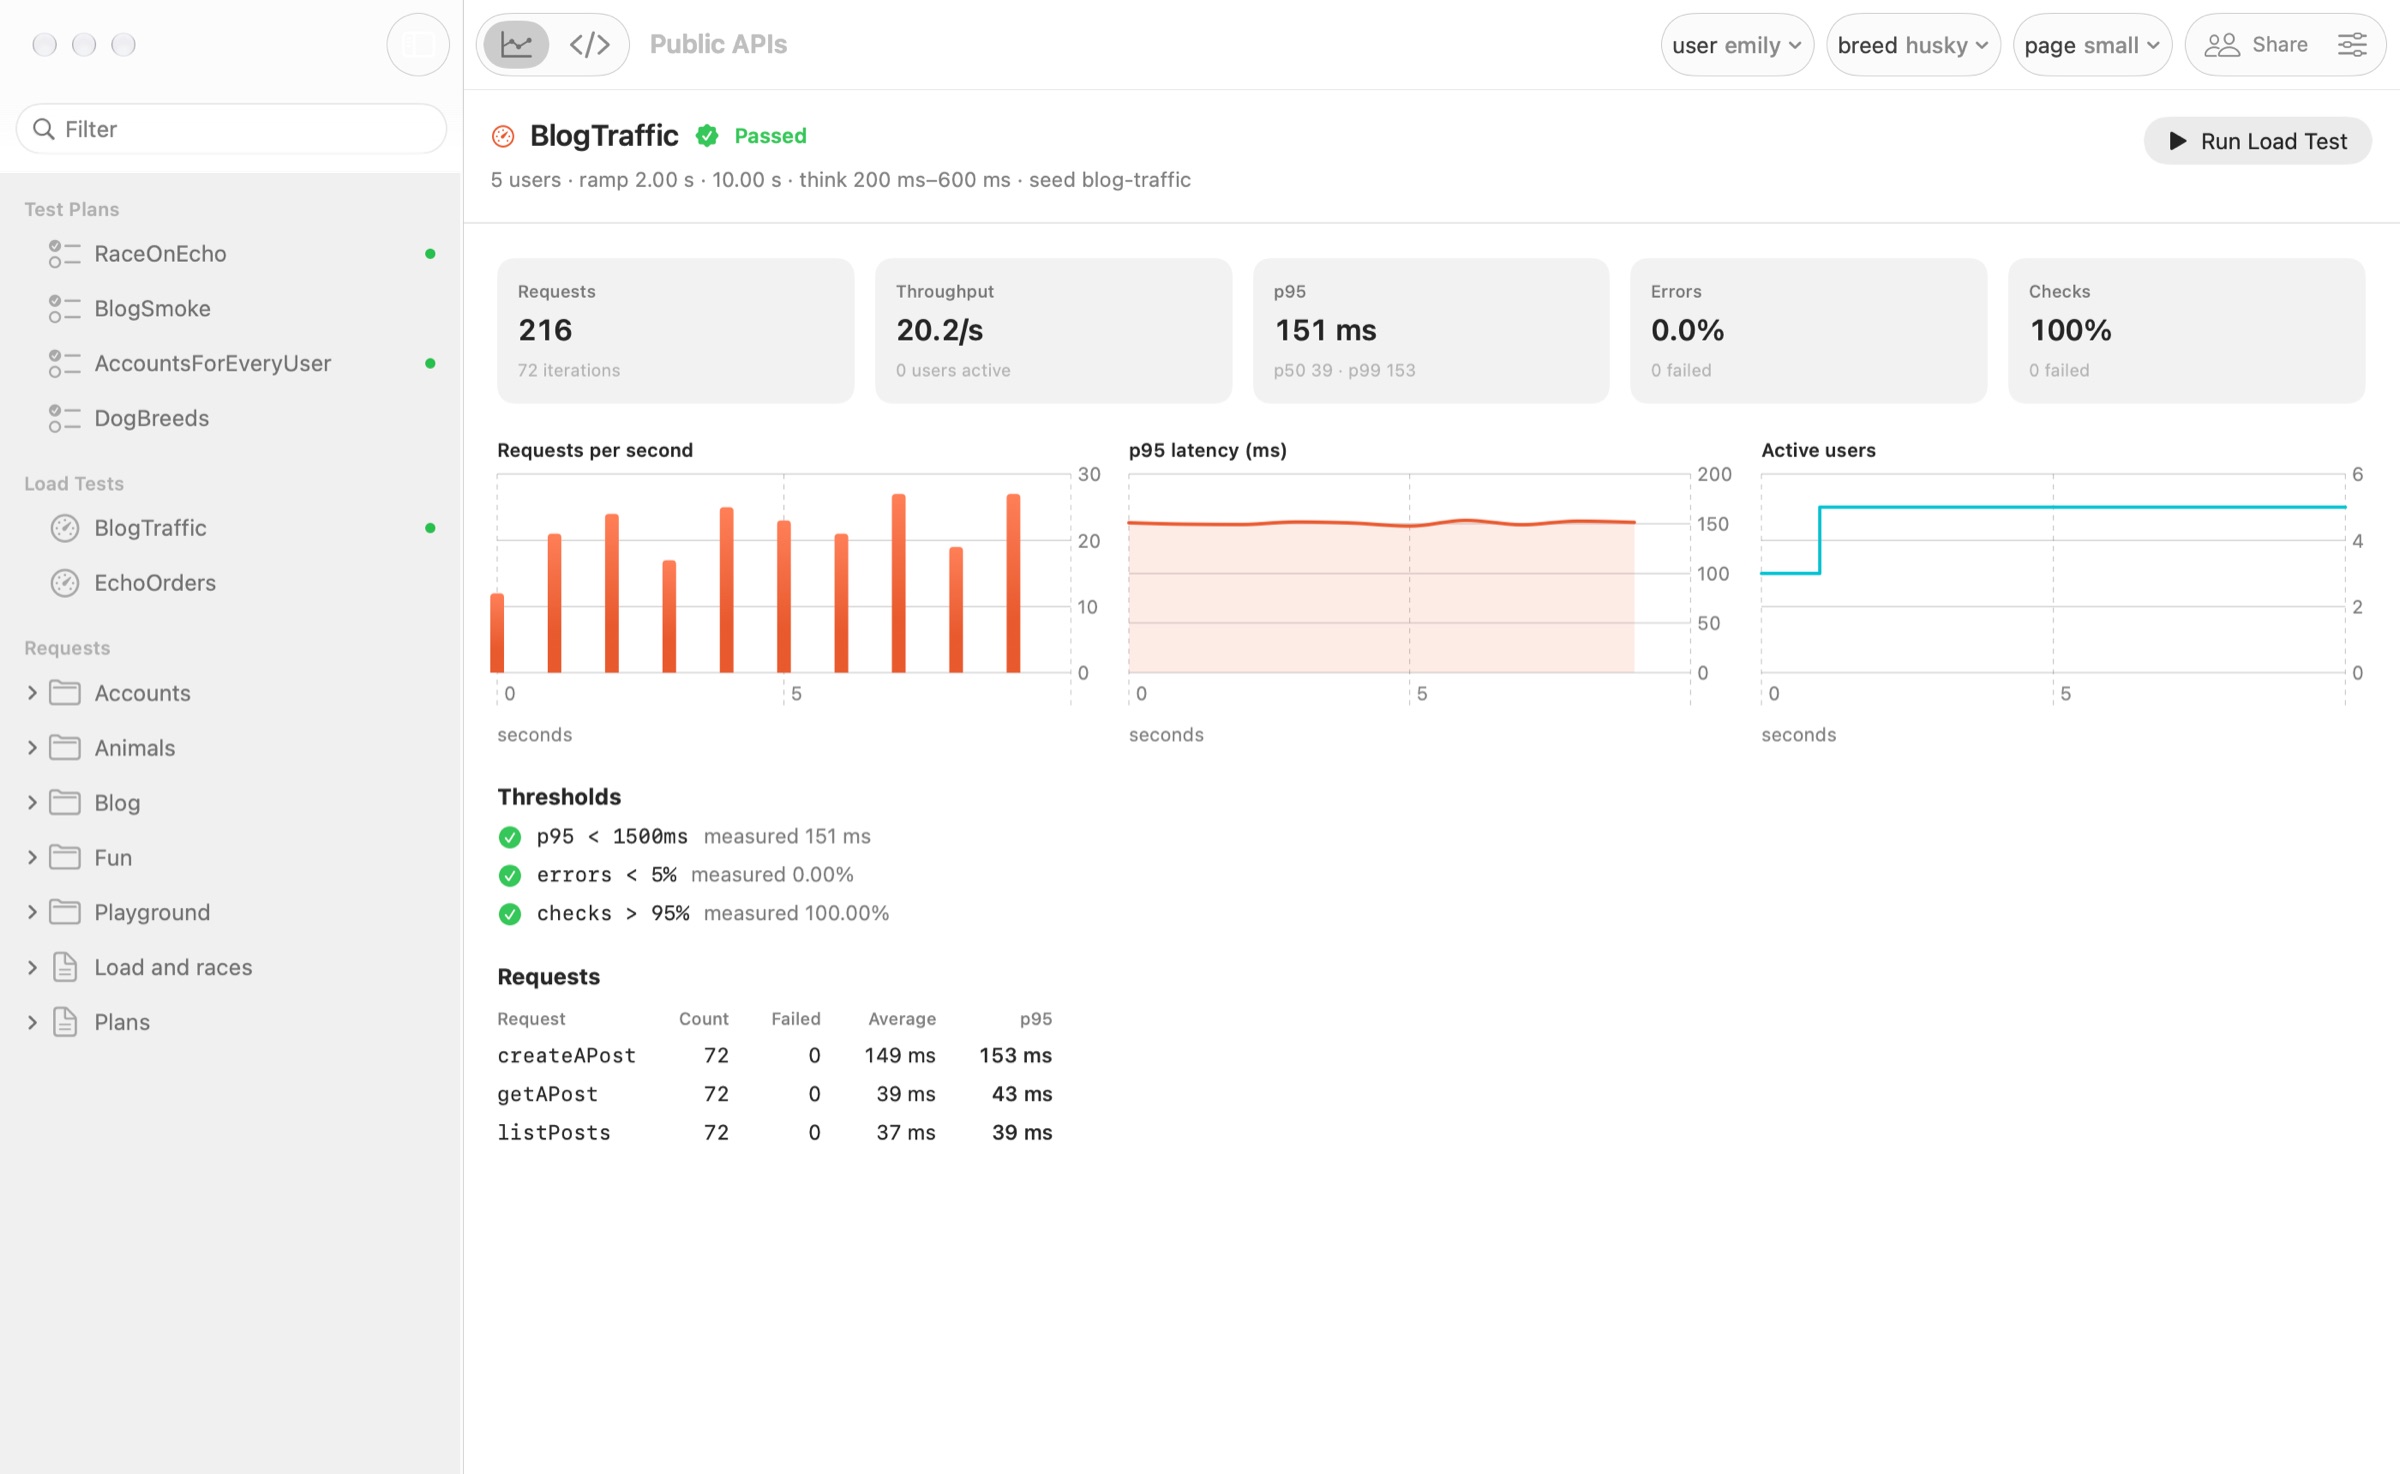Click the BlogTraffic gauge icon in sidebar
The height and width of the screenshot is (1474, 2400).
[65, 528]
